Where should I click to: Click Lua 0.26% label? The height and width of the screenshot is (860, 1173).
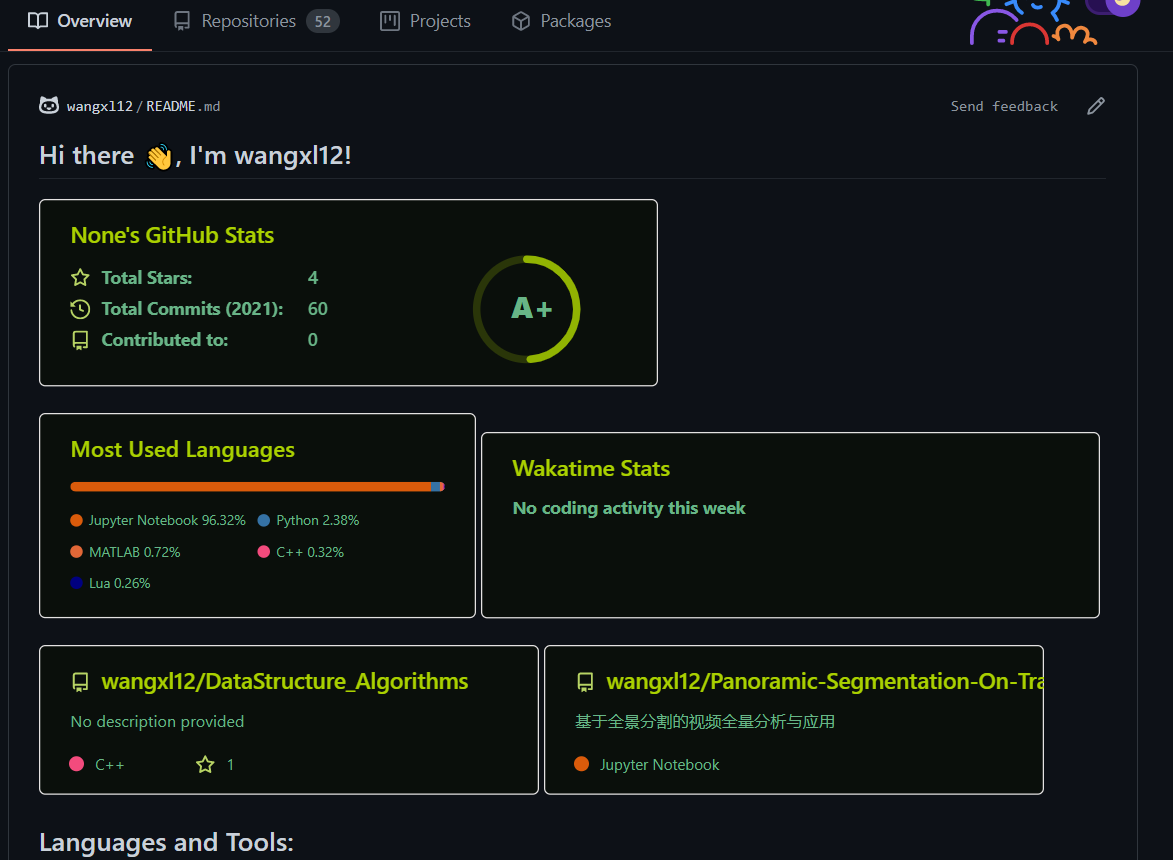pos(120,583)
